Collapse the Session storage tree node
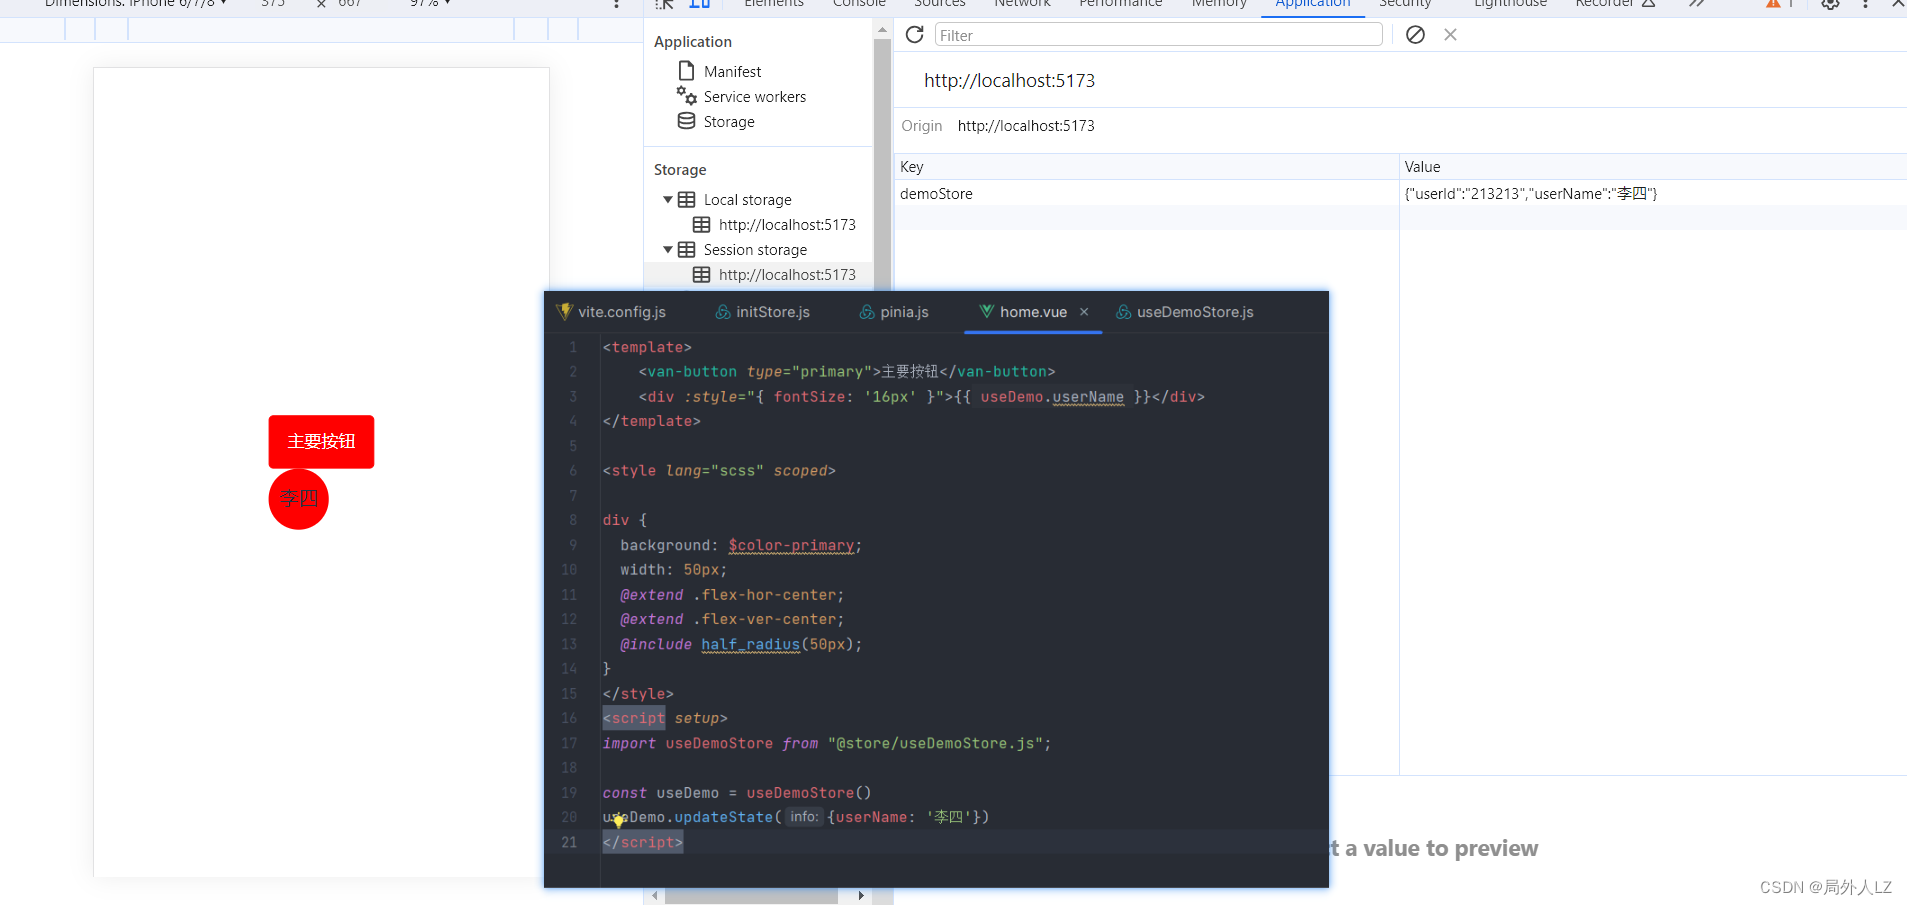Image resolution: width=1907 pixels, height=905 pixels. [x=668, y=250]
